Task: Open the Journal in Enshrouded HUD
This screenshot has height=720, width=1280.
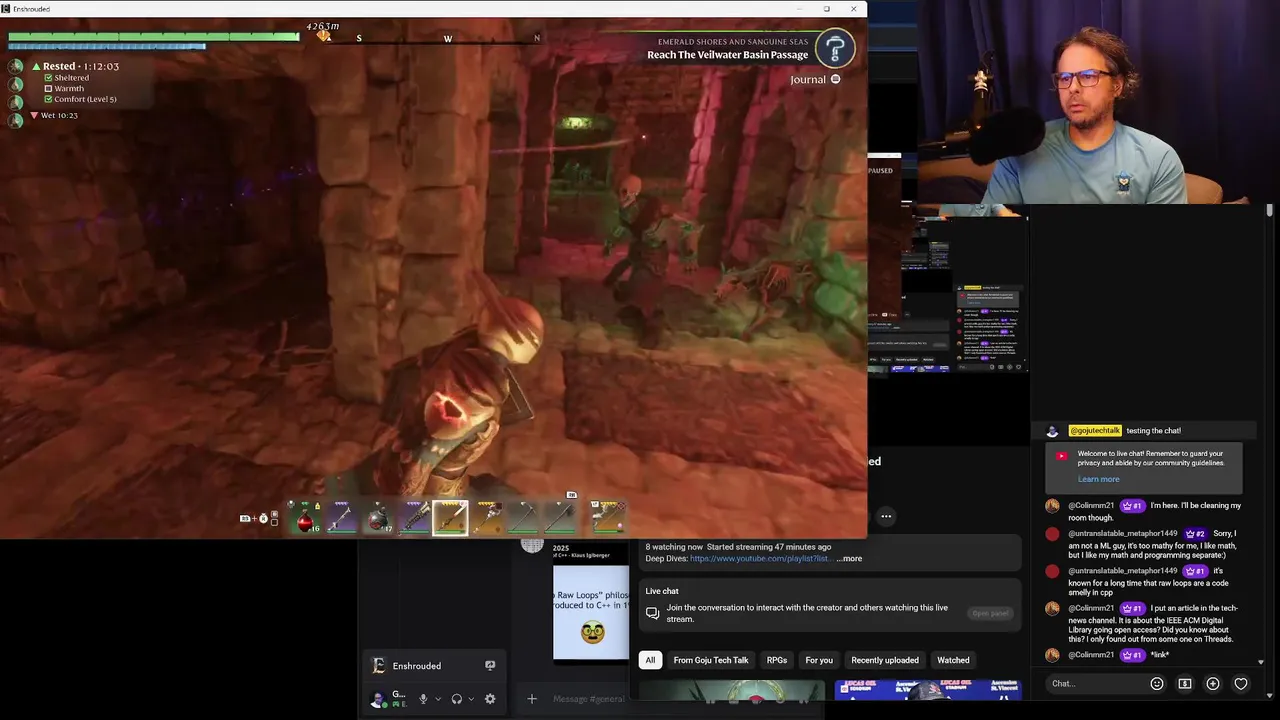Action: 815,79
